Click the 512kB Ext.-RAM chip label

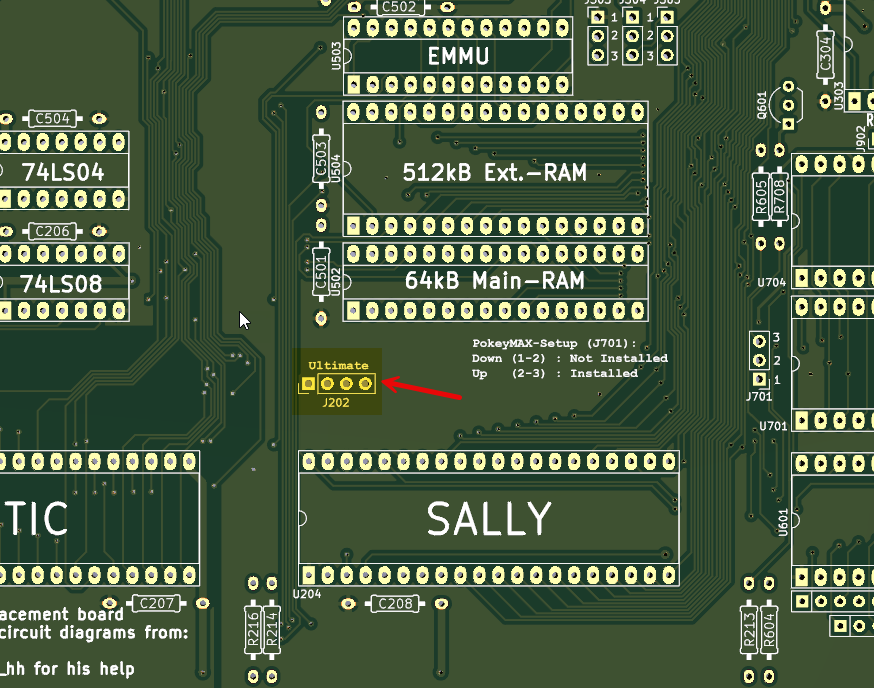(494, 171)
